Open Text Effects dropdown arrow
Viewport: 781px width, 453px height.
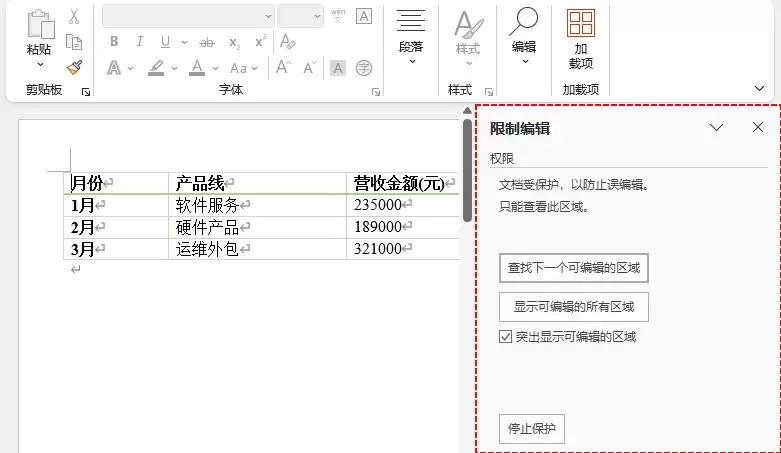tap(130, 68)
